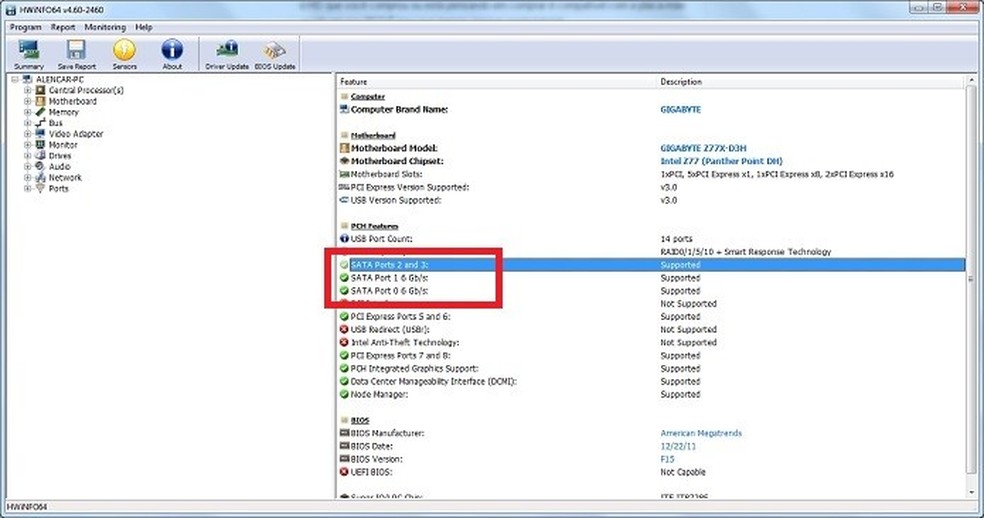
Task: Select the BIOS Manufacturer row
Action: coord(651,433)
